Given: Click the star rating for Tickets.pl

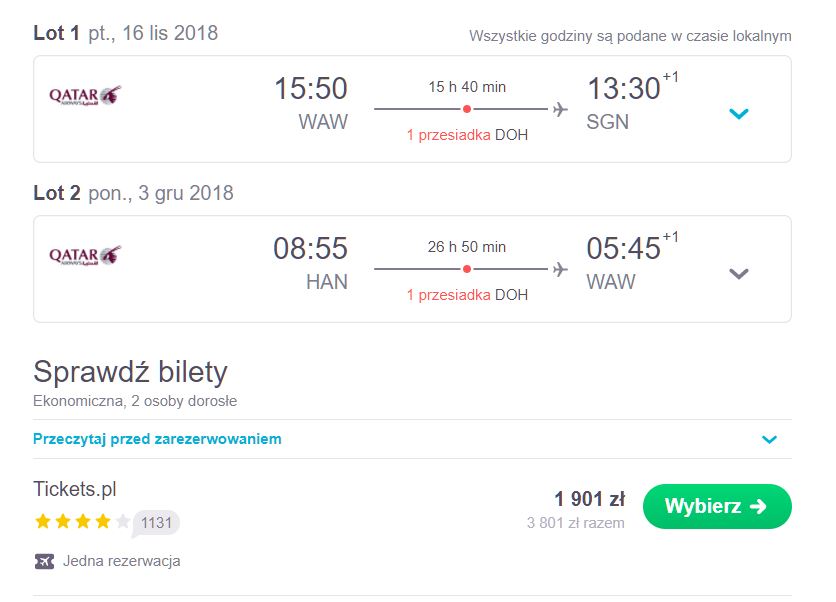Looking at the screenshot, I should [82, 521].
